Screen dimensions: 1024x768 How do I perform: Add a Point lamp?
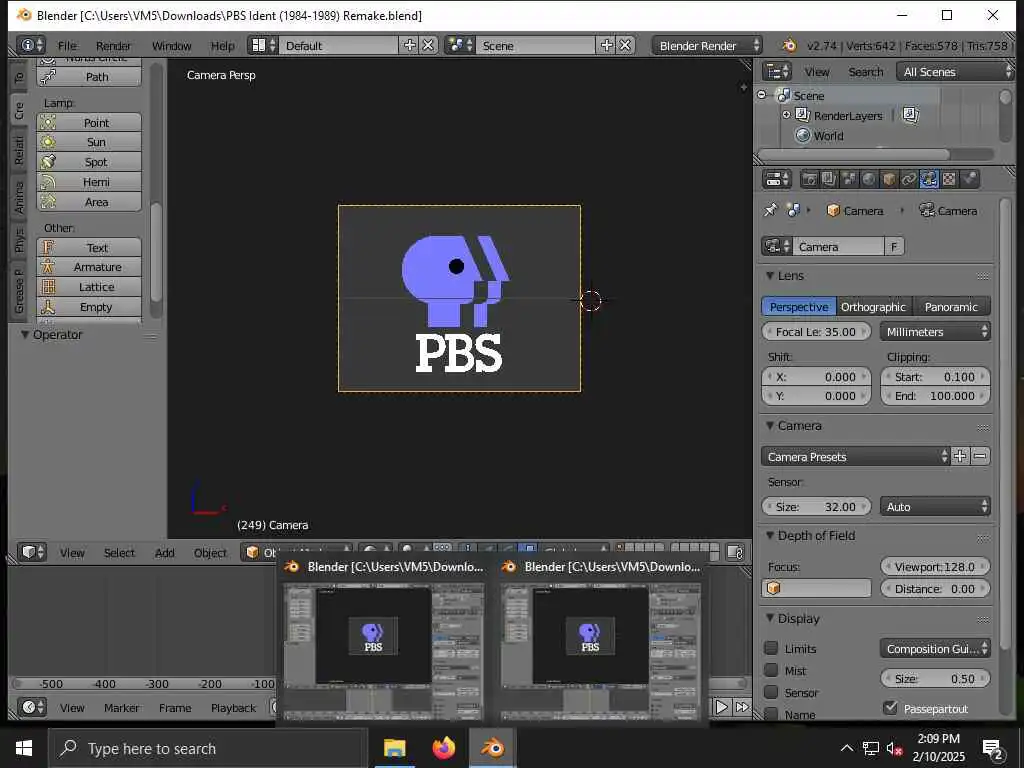89,123
